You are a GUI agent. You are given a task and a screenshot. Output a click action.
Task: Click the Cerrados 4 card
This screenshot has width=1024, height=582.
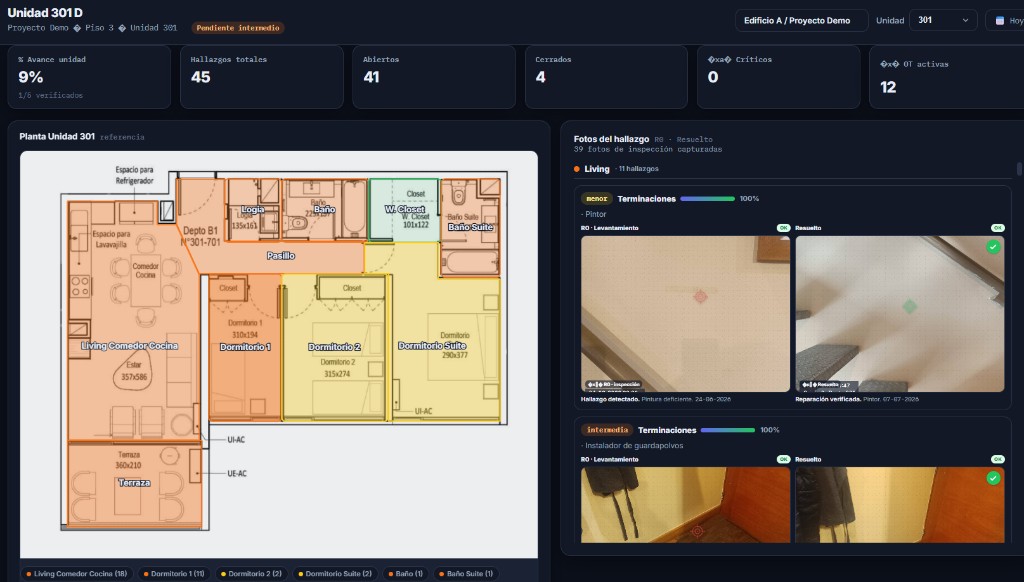[x=606, y=76]
